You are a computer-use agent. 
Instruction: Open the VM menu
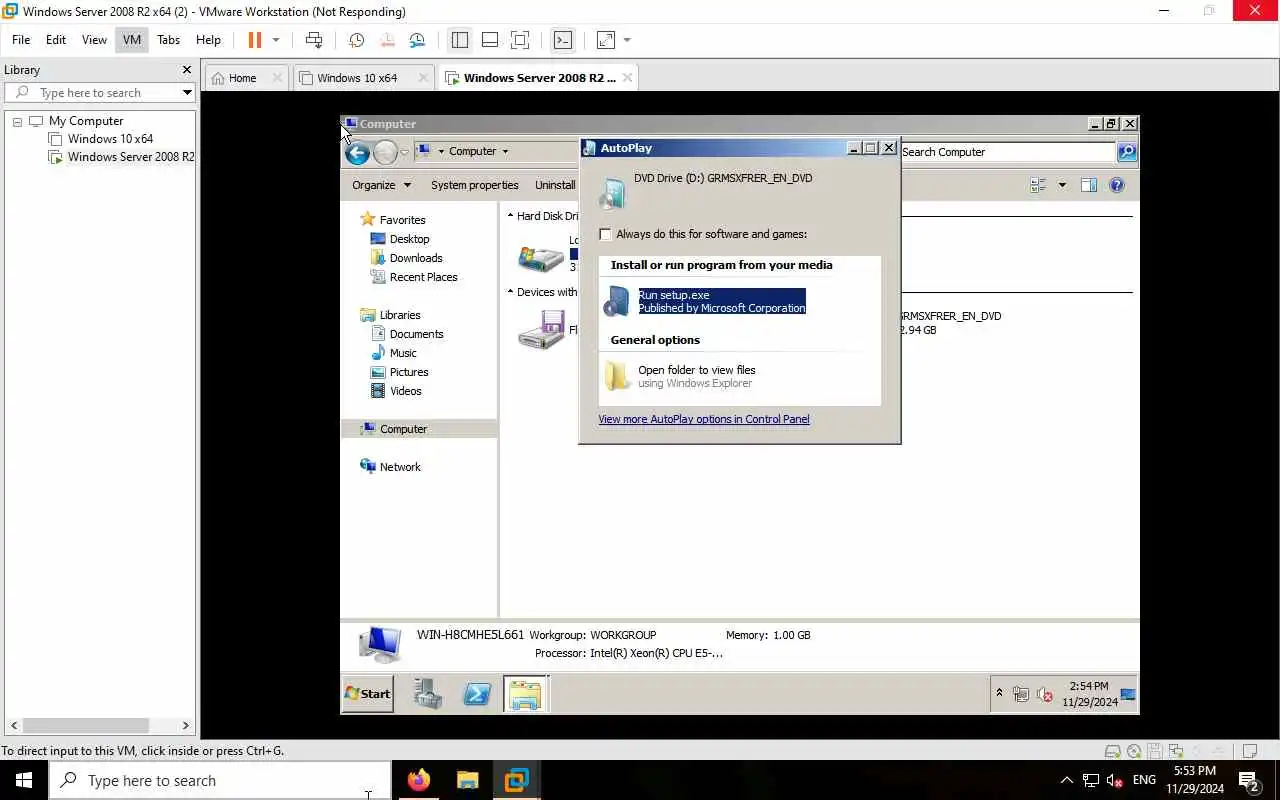pyautogui.click(x=132, y=40)
